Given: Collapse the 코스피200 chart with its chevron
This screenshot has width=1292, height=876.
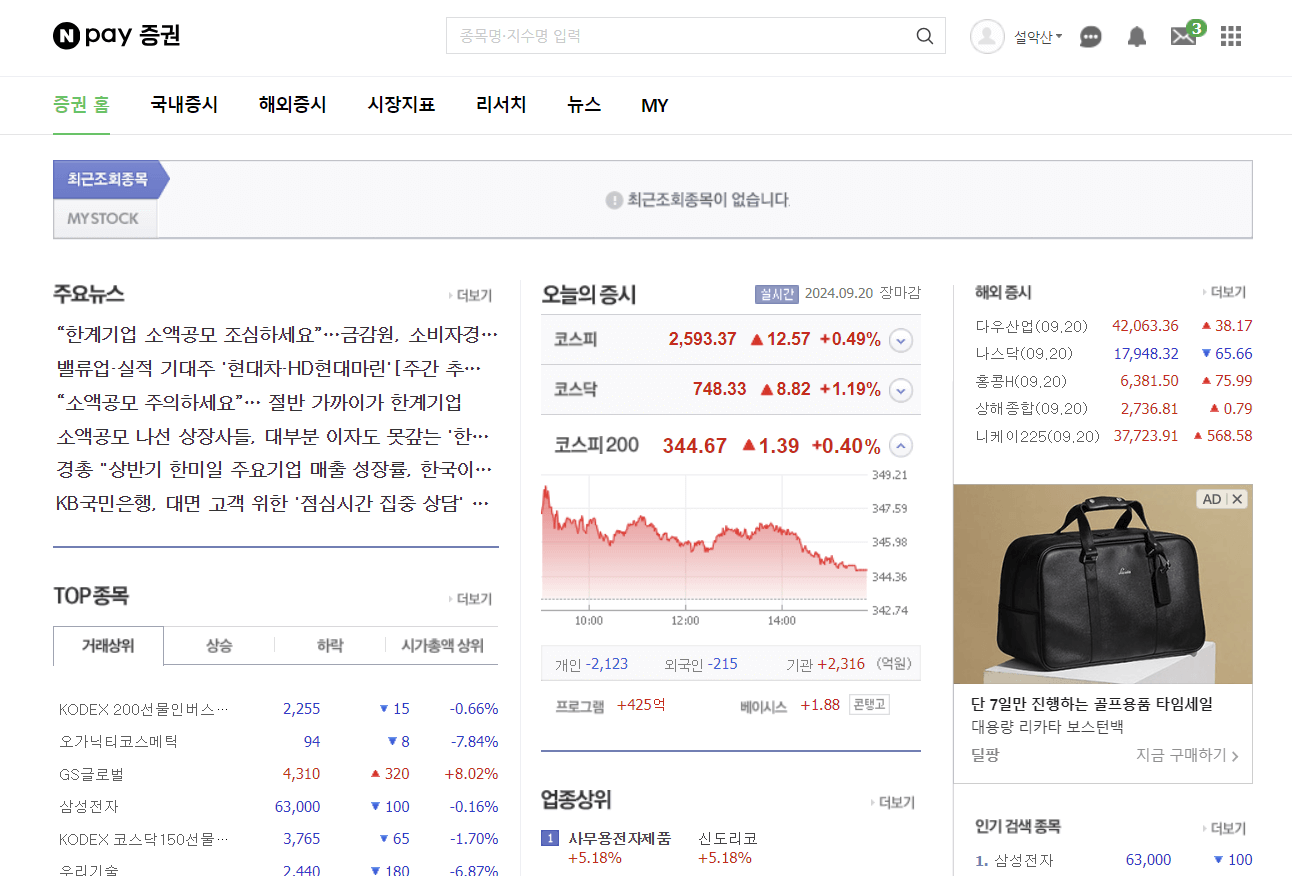Looking at the screenshot, I should (900, 445).
